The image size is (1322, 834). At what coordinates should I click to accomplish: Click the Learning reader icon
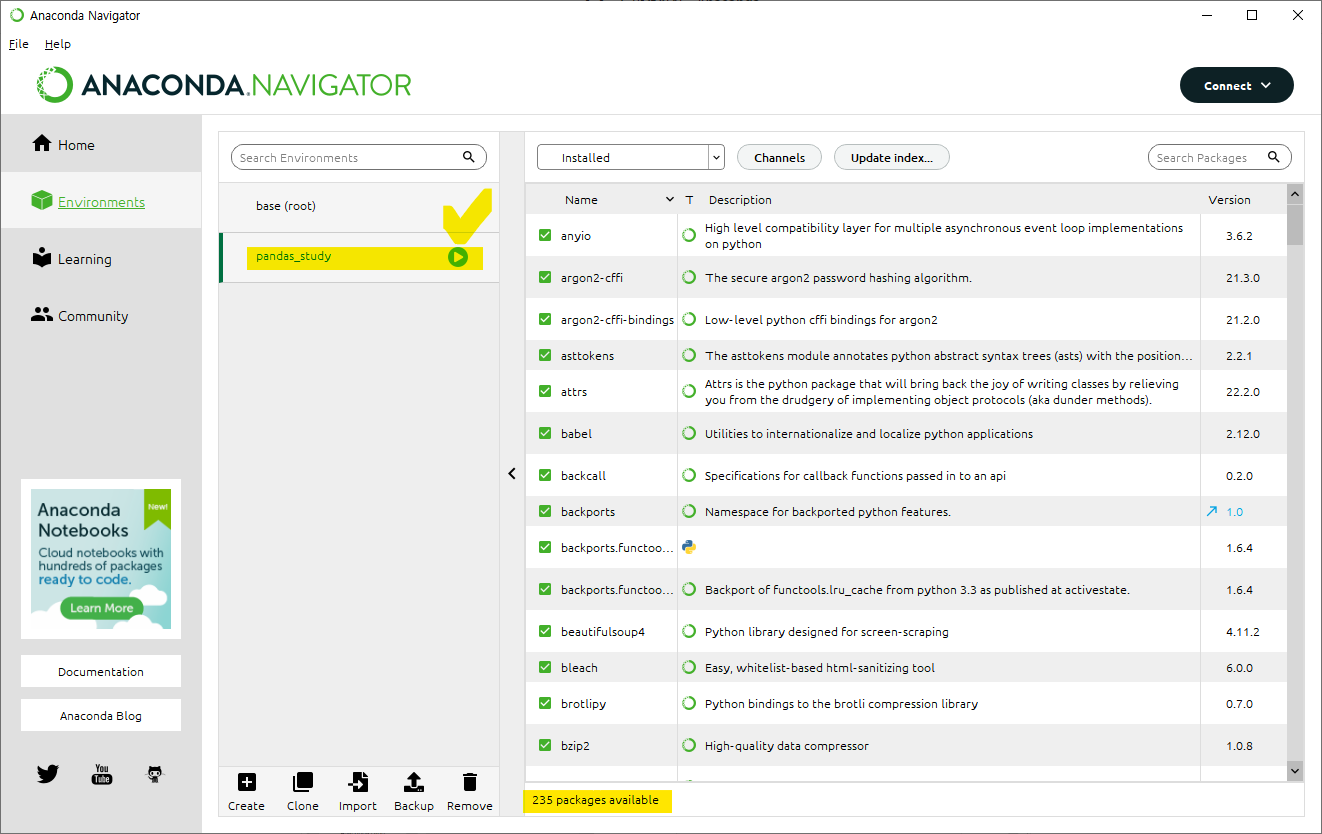tap(41, 258)
